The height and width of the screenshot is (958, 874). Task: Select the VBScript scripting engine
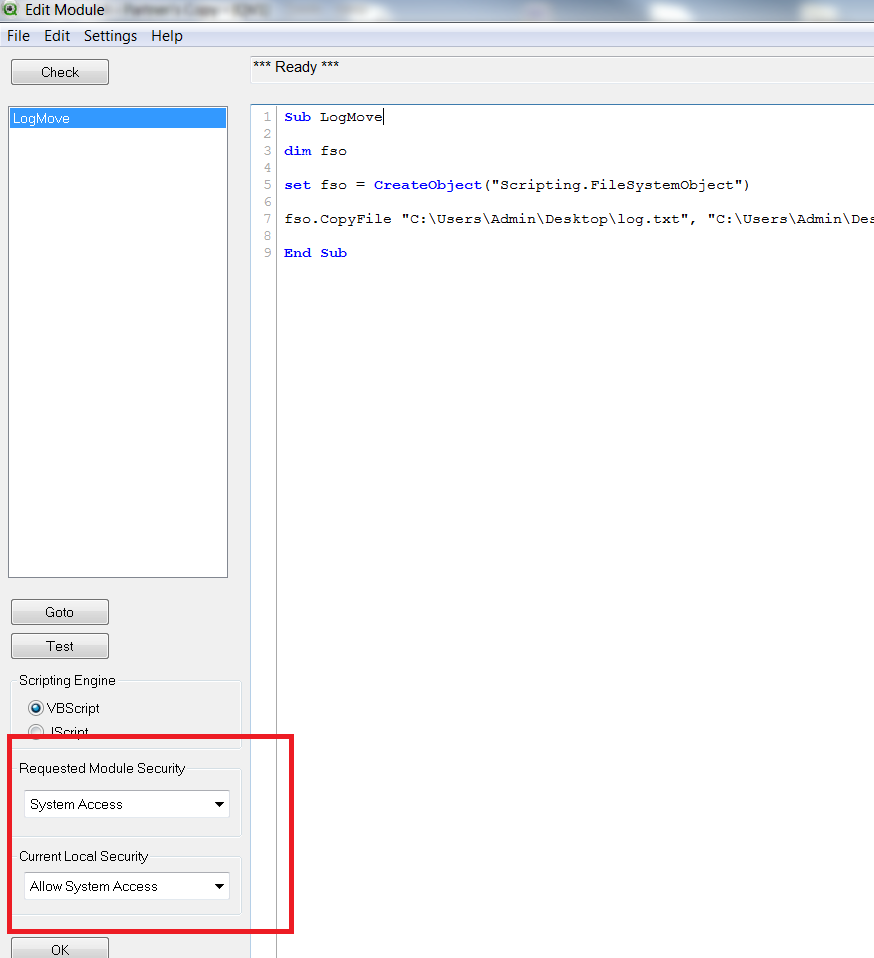37,708
